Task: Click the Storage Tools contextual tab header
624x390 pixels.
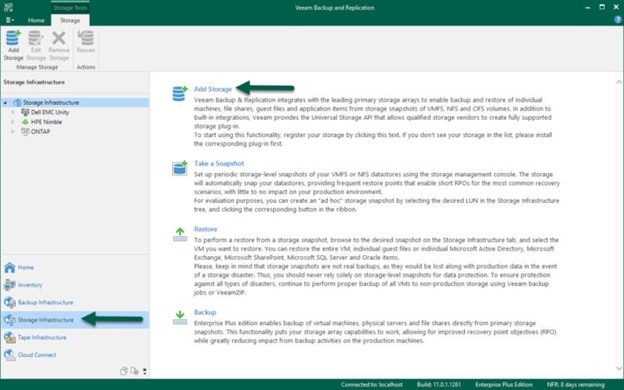Action: tap(70, 8)
